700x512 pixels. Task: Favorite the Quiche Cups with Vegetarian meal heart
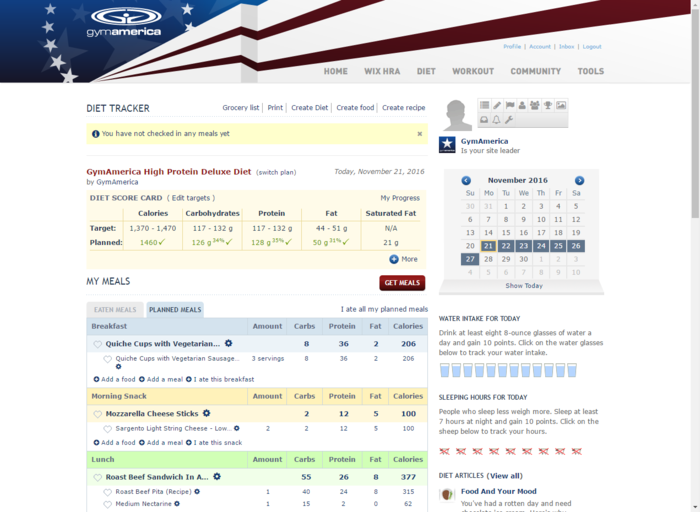coord(97,344)
